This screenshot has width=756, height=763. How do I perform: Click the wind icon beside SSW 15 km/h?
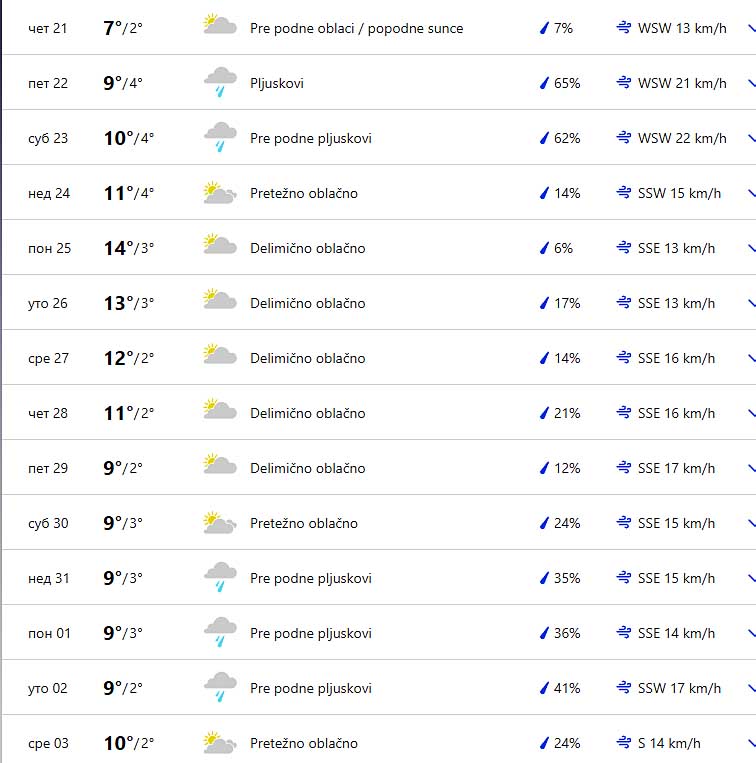(x=624, y=193)
